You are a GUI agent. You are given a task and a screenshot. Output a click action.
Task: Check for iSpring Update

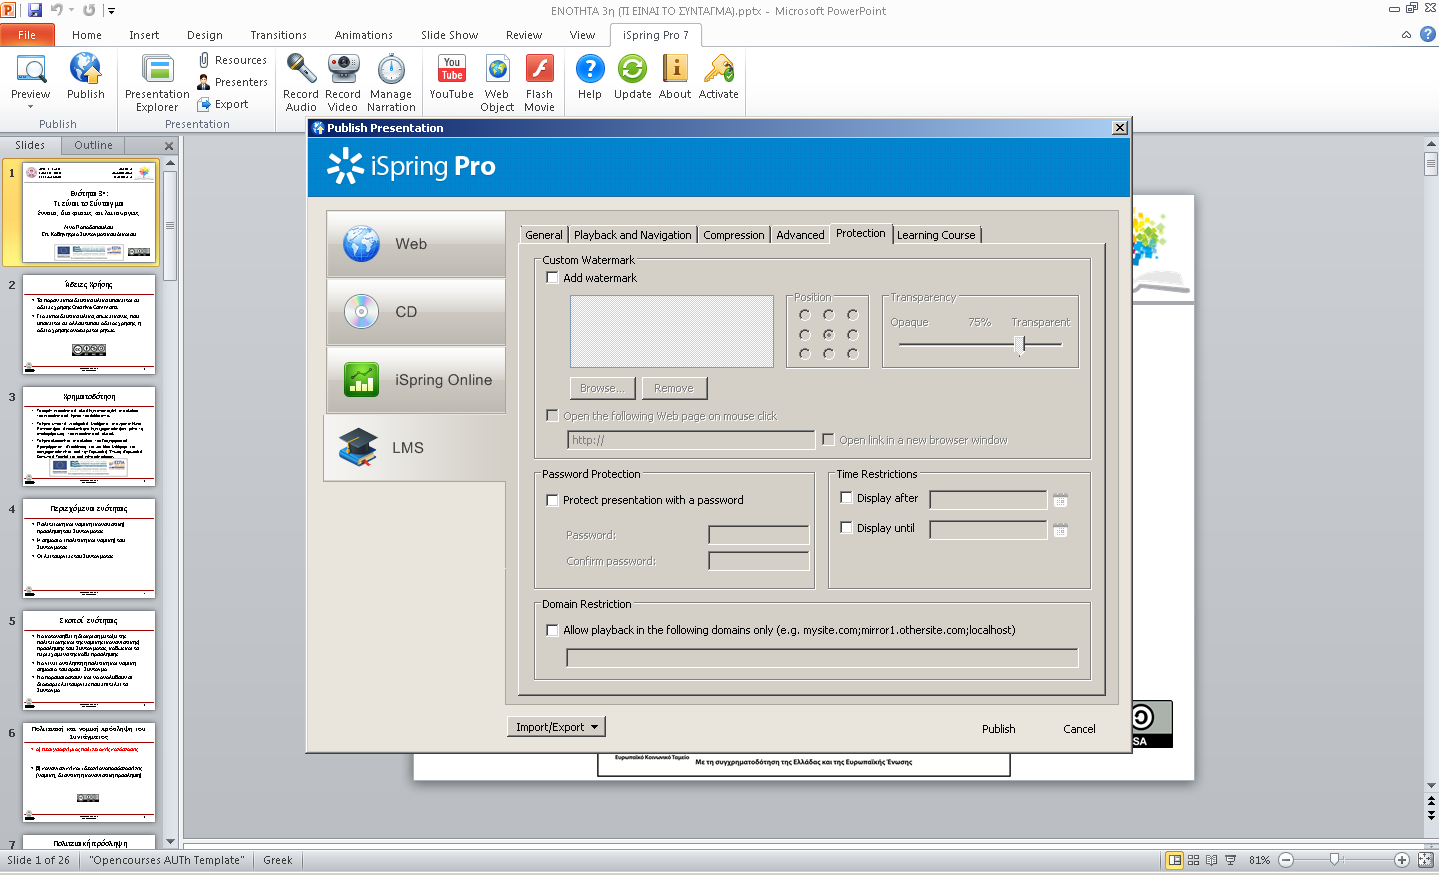[x=632, y=78]
